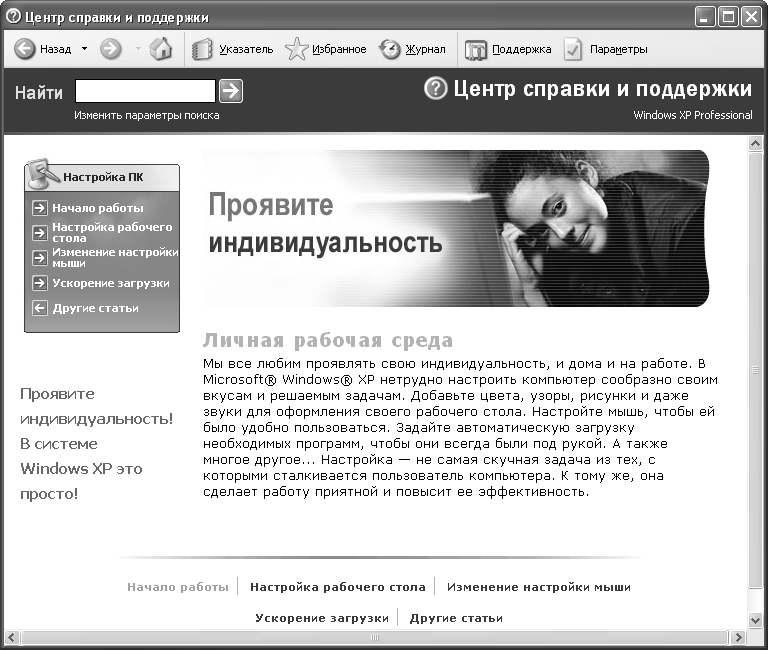The width and height of the screenshot is (768, 650).
Task: Click Ускорение загрузки link at page bottom
Action: coord(321,618)
